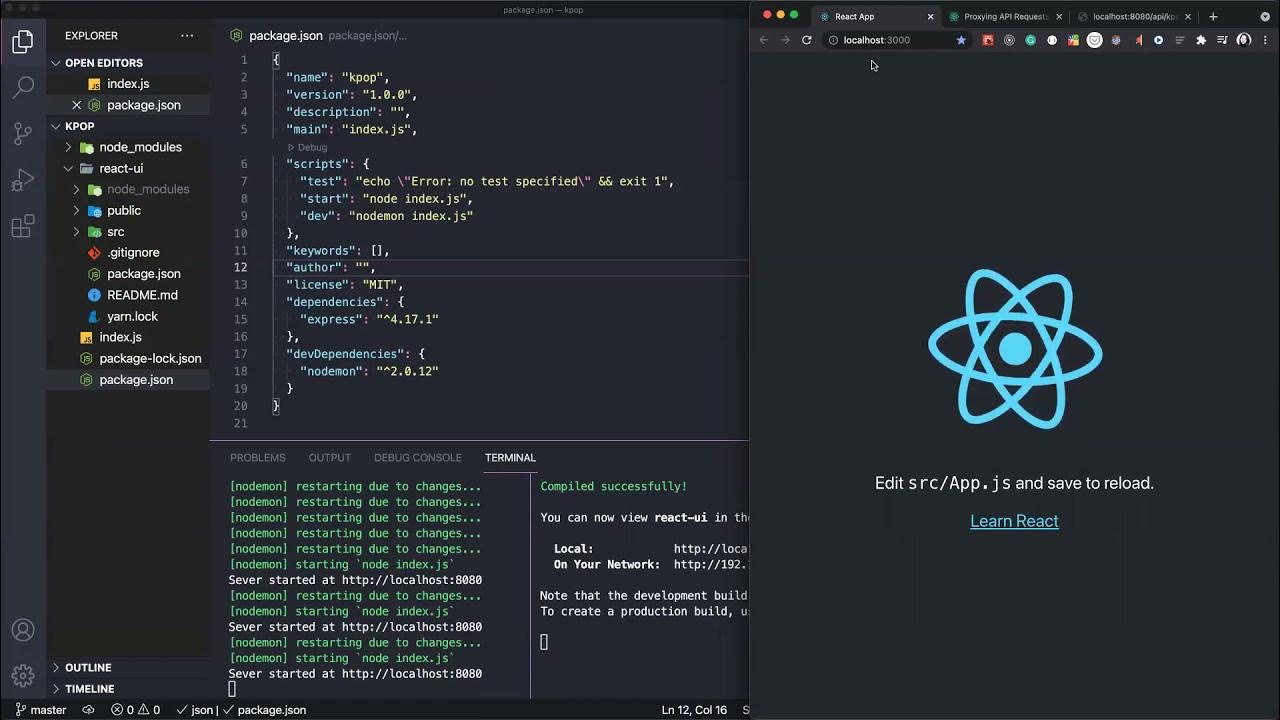This screenshot has height=720, width=1280.
Task: Switch to the Output panel tab
Action: (x=329, y=458)
